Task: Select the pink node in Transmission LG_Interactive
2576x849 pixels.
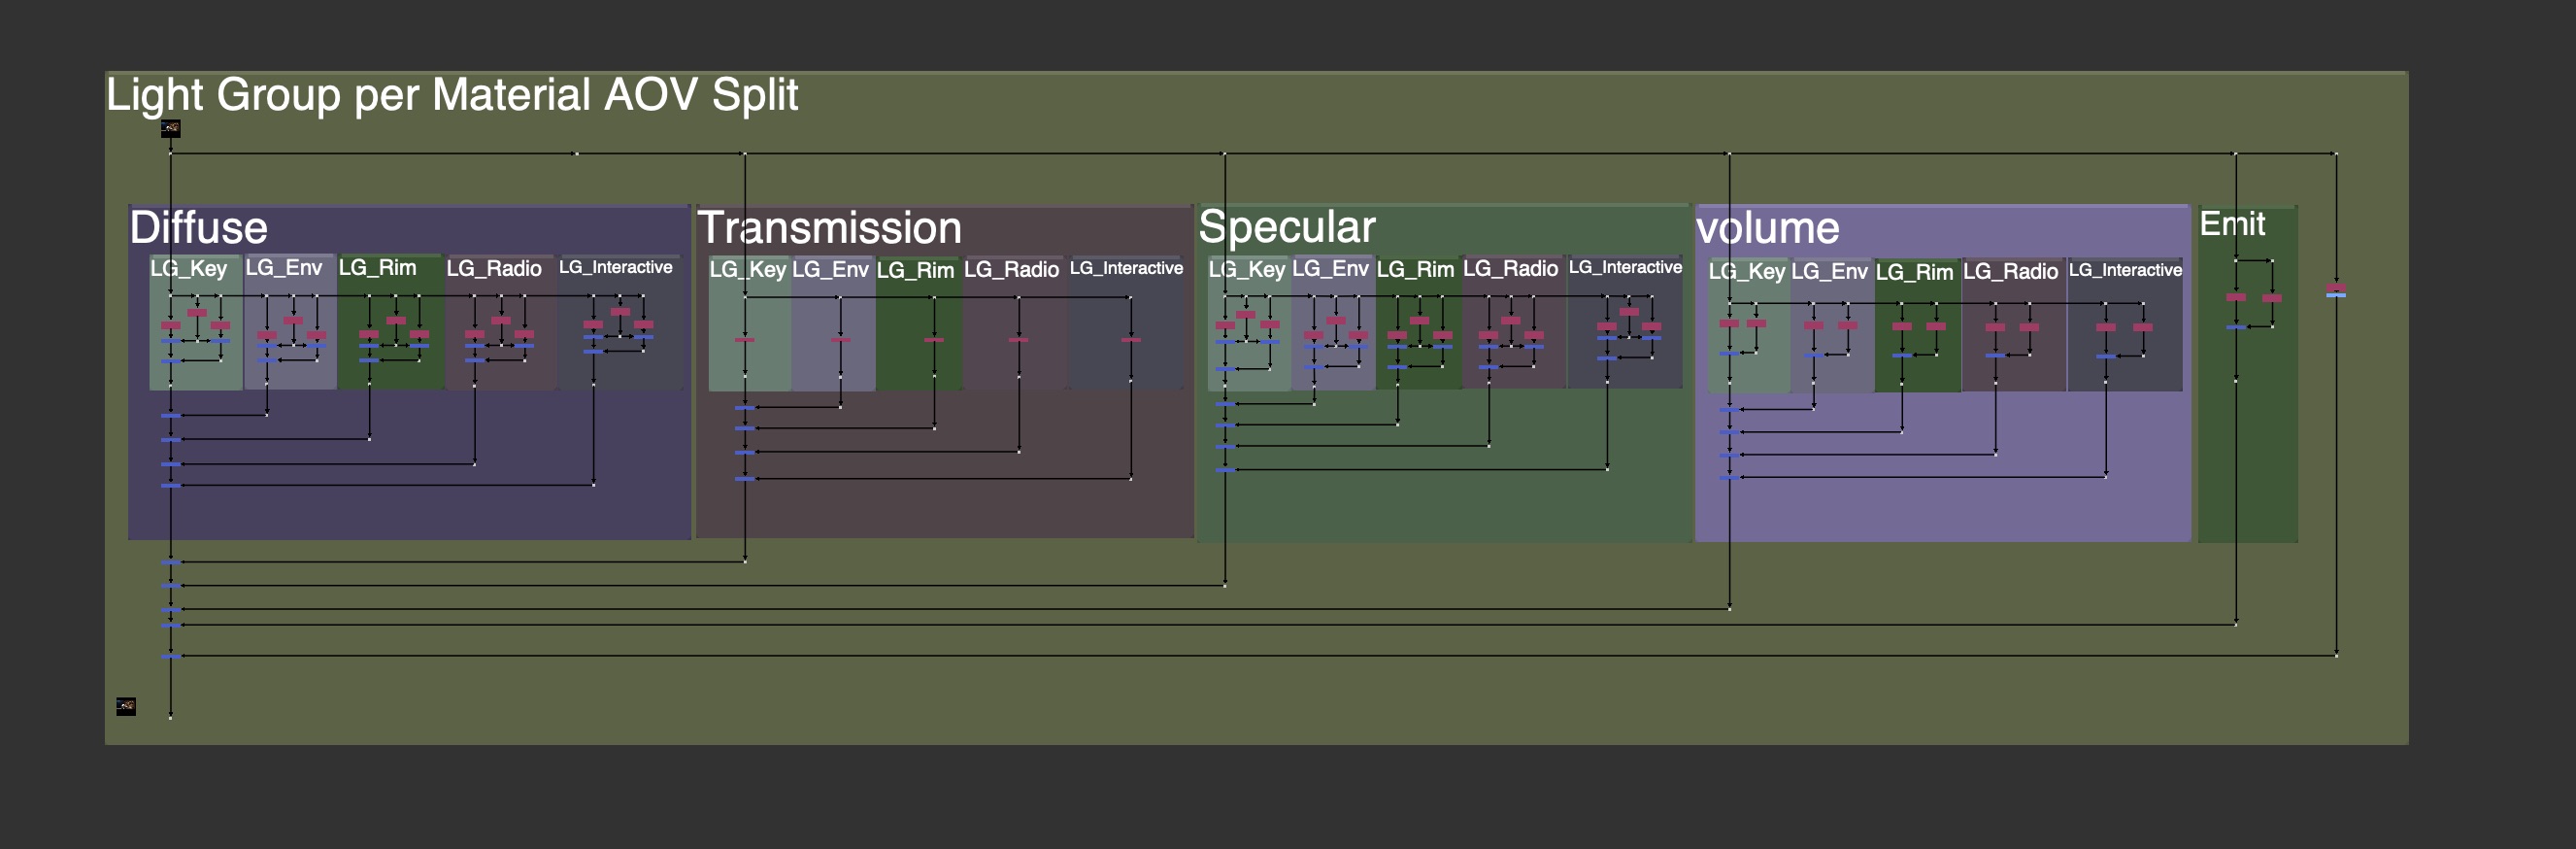Action: pyautogui.click(x=1131, y=340)
